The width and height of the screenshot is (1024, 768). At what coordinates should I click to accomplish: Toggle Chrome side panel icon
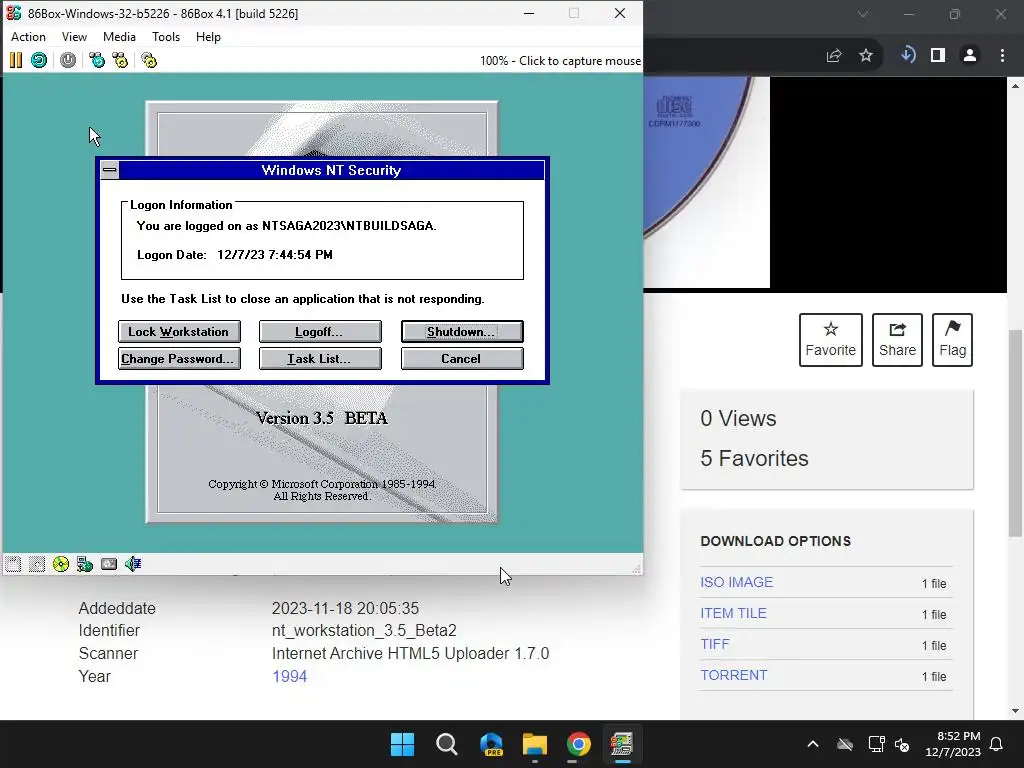[x=938, y=56]
